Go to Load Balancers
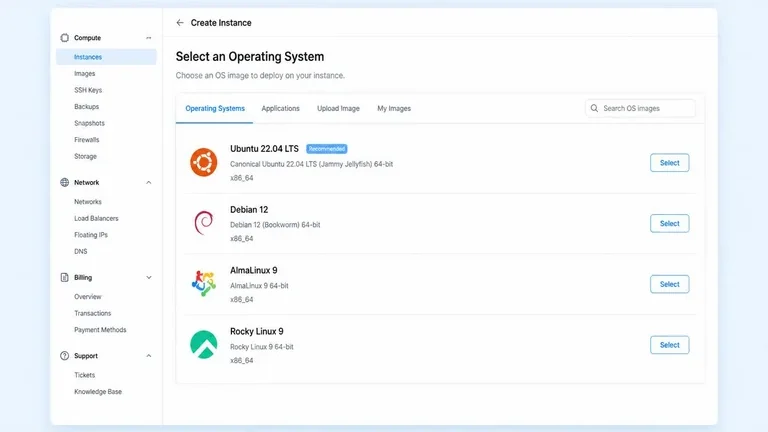This screenshot has height=432, width=768. point(96,218)
